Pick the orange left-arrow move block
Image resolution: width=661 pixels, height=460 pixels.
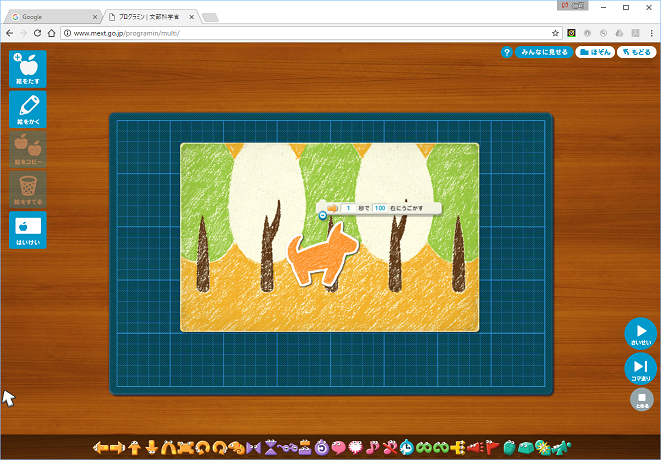99,447
